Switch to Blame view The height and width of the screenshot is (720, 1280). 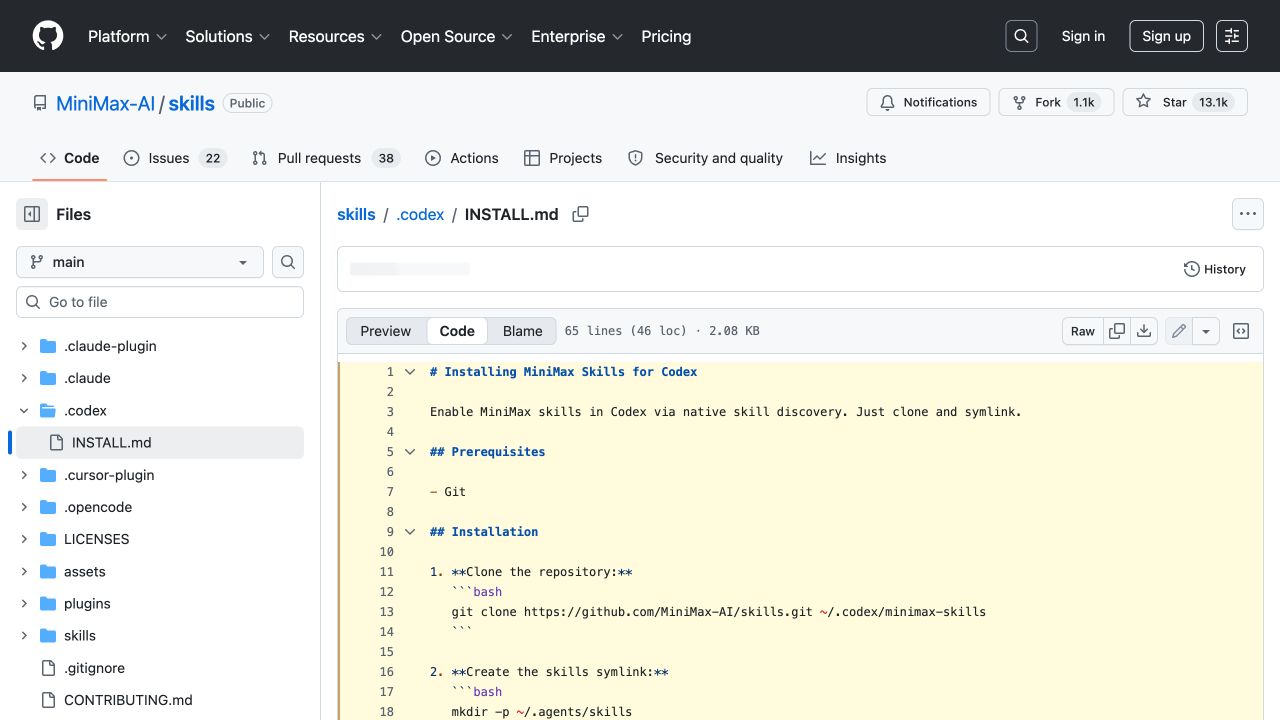coord(523,331)
